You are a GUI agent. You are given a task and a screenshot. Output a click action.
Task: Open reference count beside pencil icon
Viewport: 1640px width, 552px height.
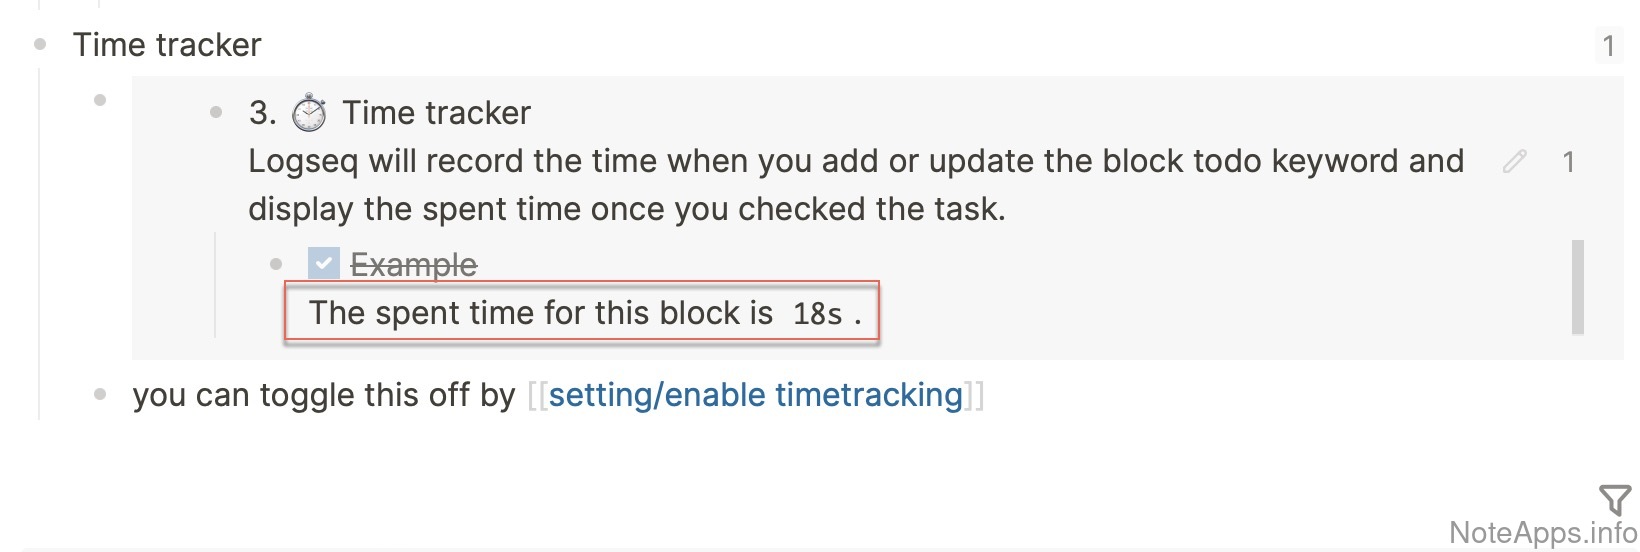[1568, 162]
